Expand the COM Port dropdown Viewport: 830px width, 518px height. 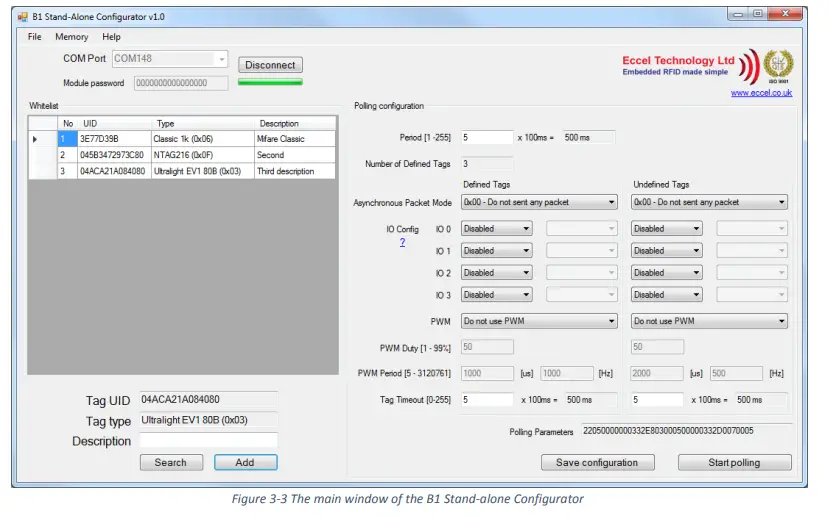pos(170,59)
